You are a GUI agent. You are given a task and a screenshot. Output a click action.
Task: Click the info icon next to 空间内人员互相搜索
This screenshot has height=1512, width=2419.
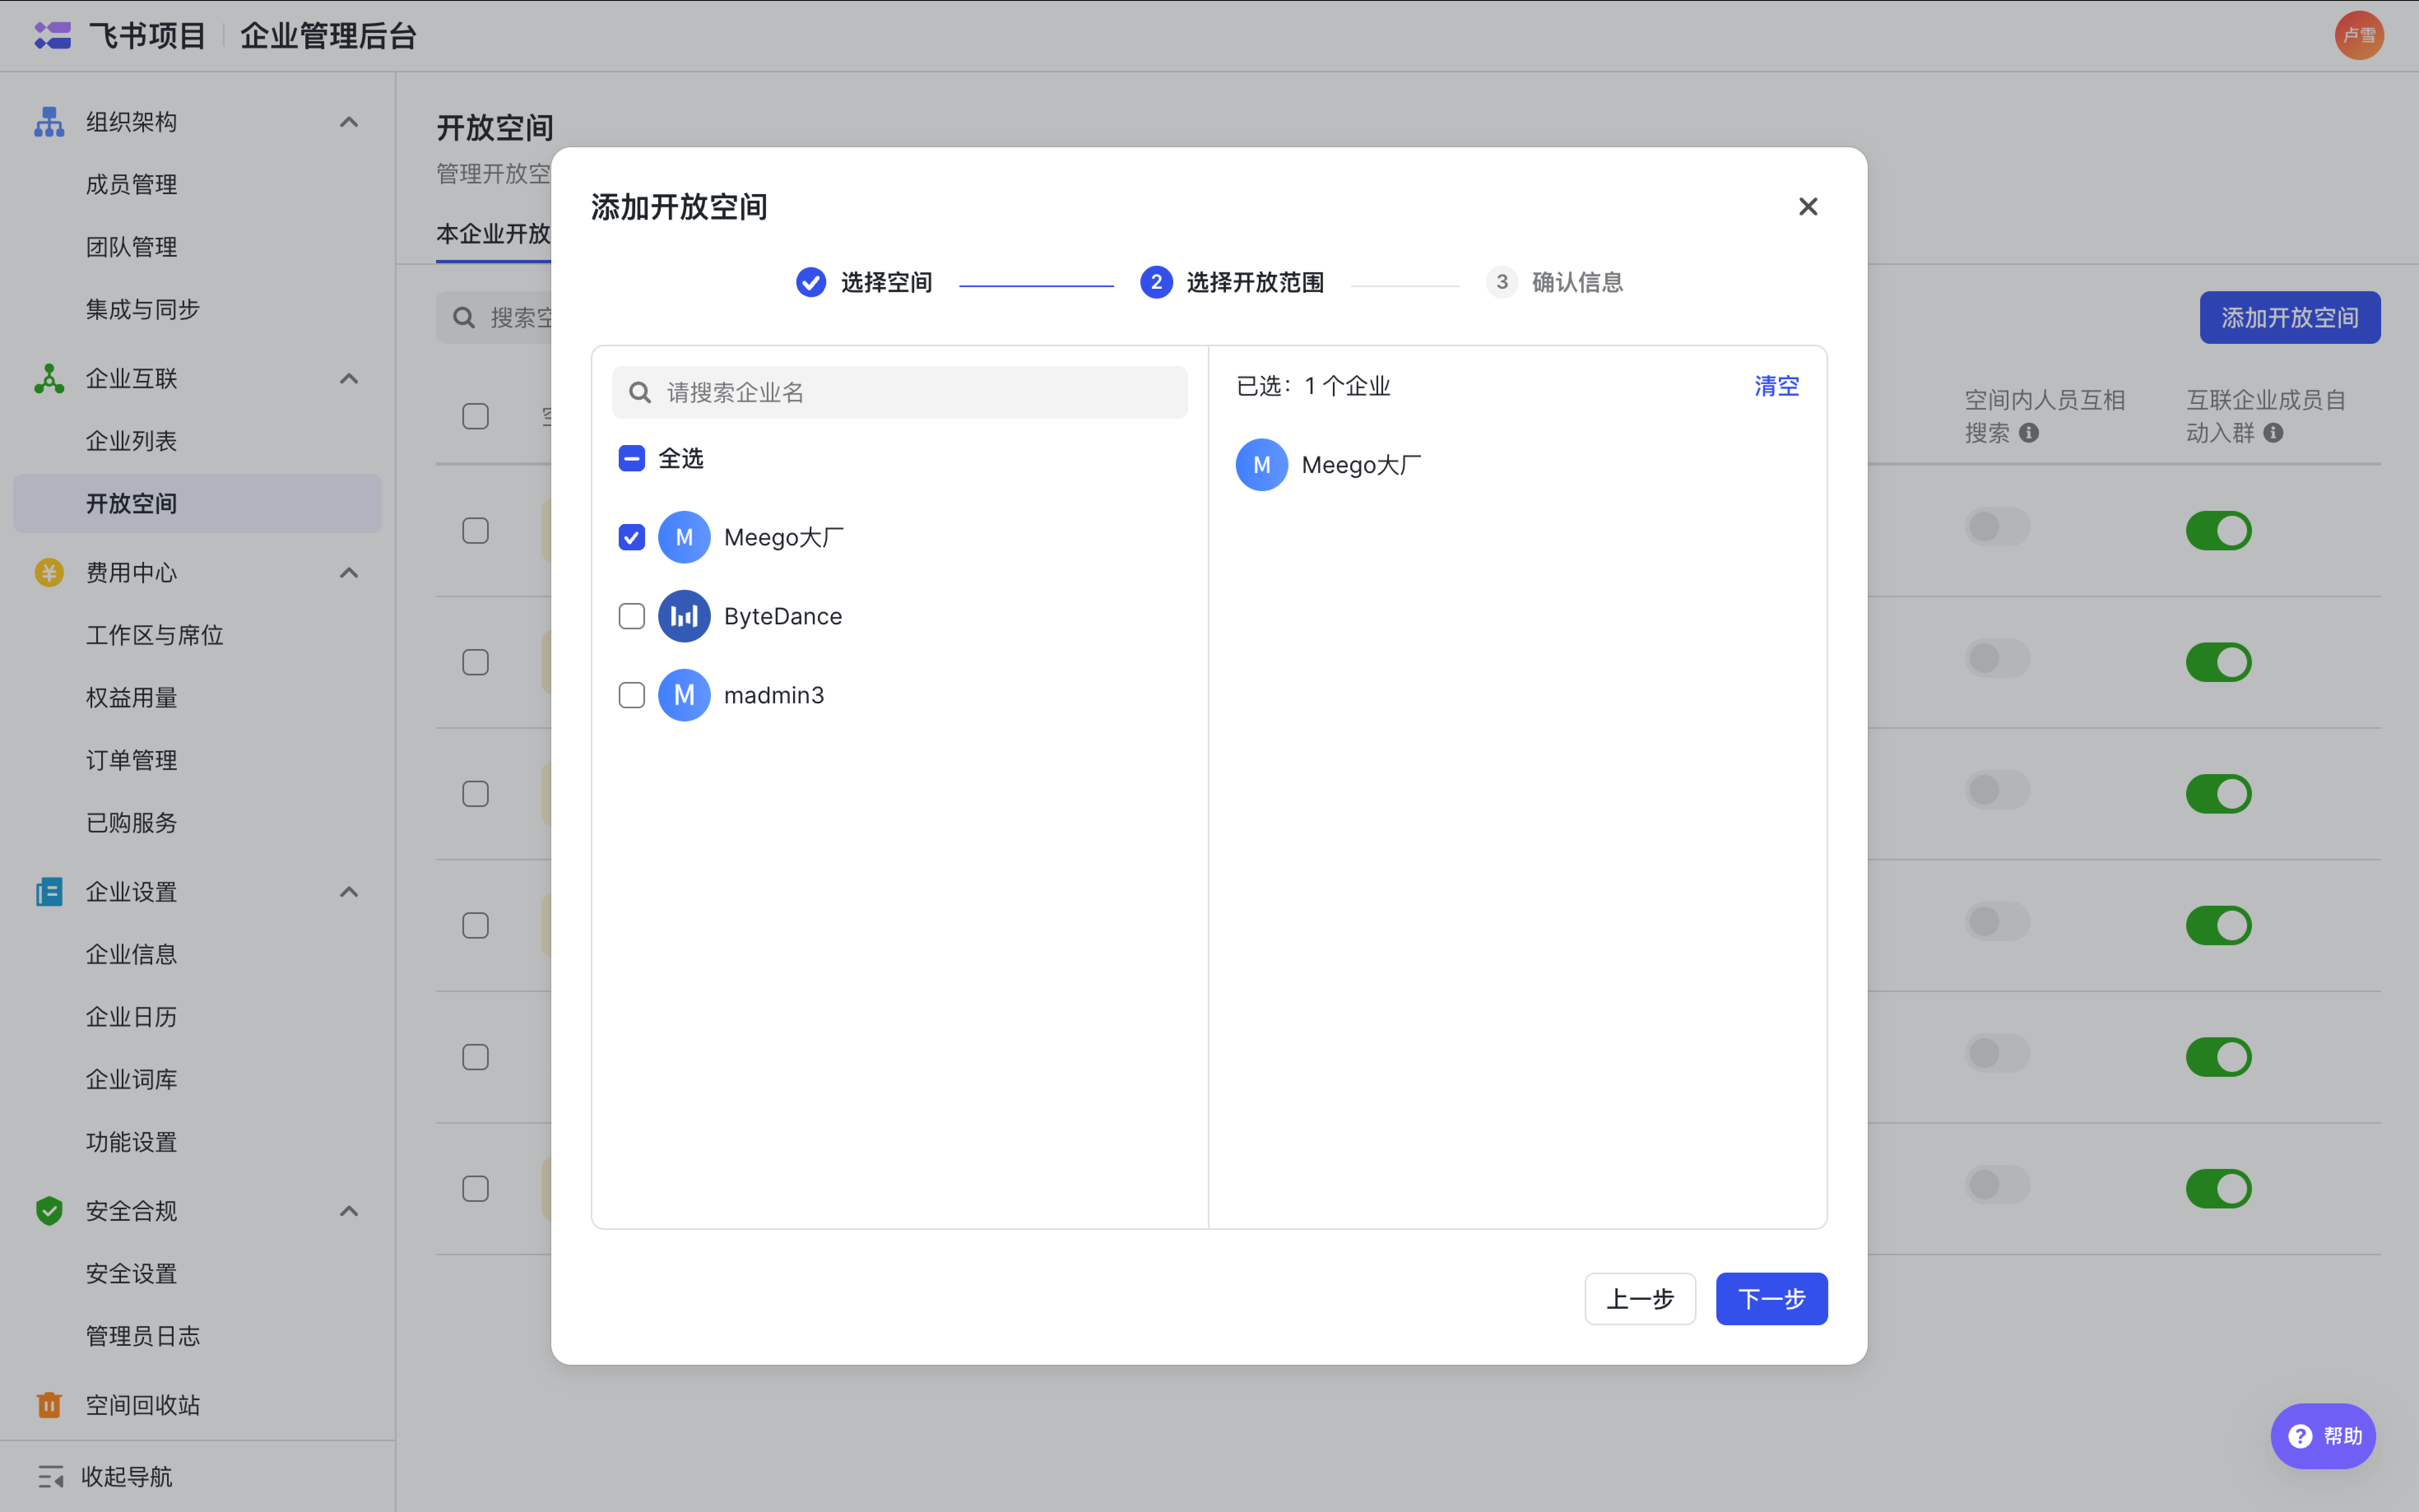click(2029, 433)
